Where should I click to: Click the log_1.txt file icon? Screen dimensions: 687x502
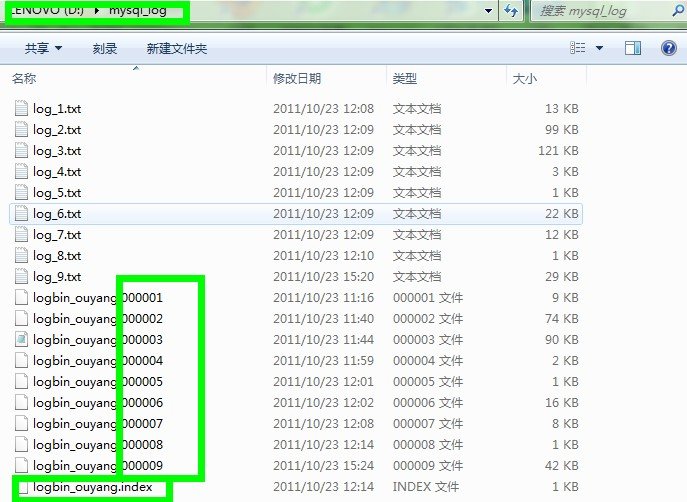pyautogui.click(x=21, y=108)
